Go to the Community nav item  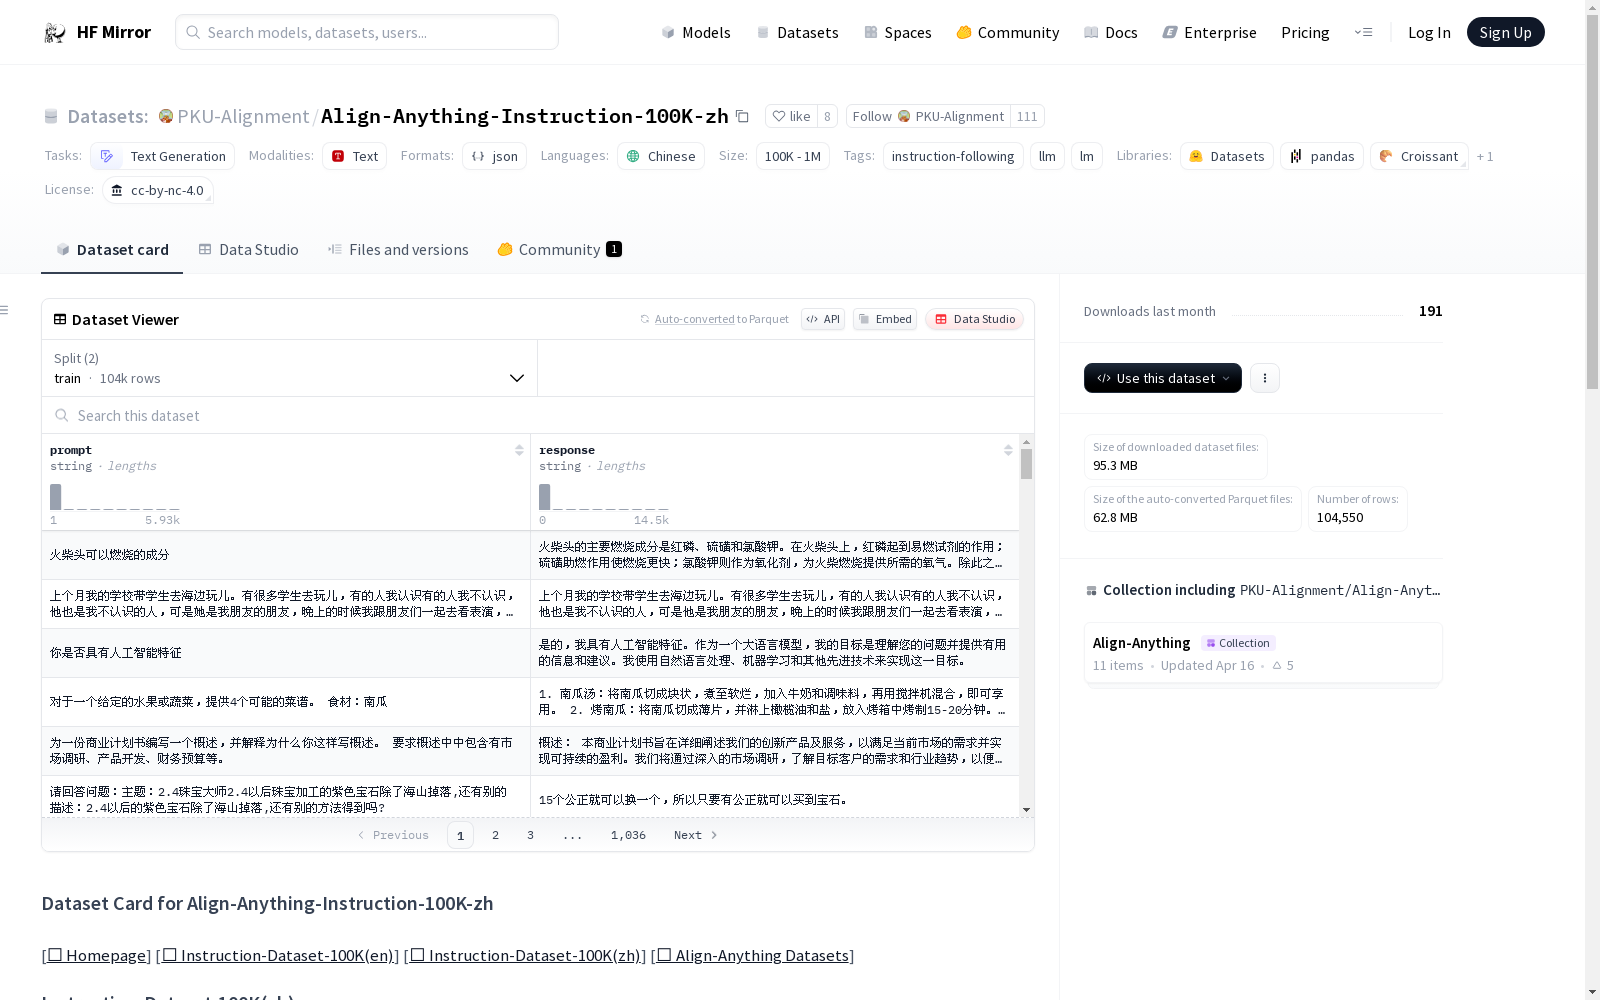tap(1008, 32)
